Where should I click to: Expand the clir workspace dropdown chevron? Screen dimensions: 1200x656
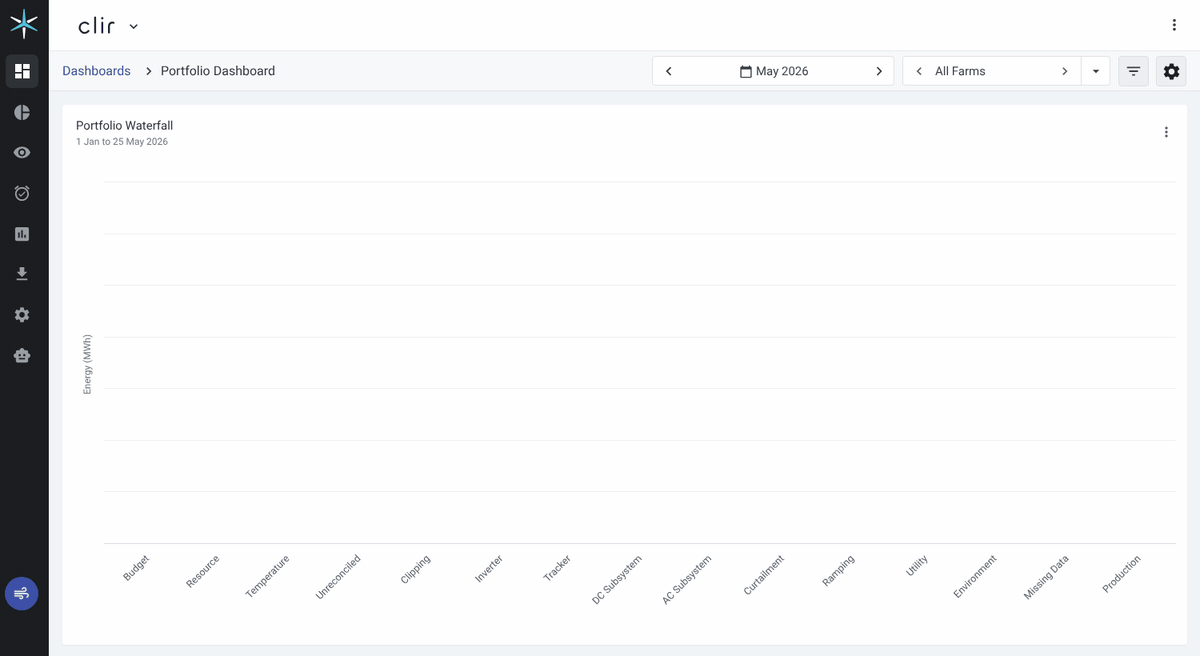point(134,26)
